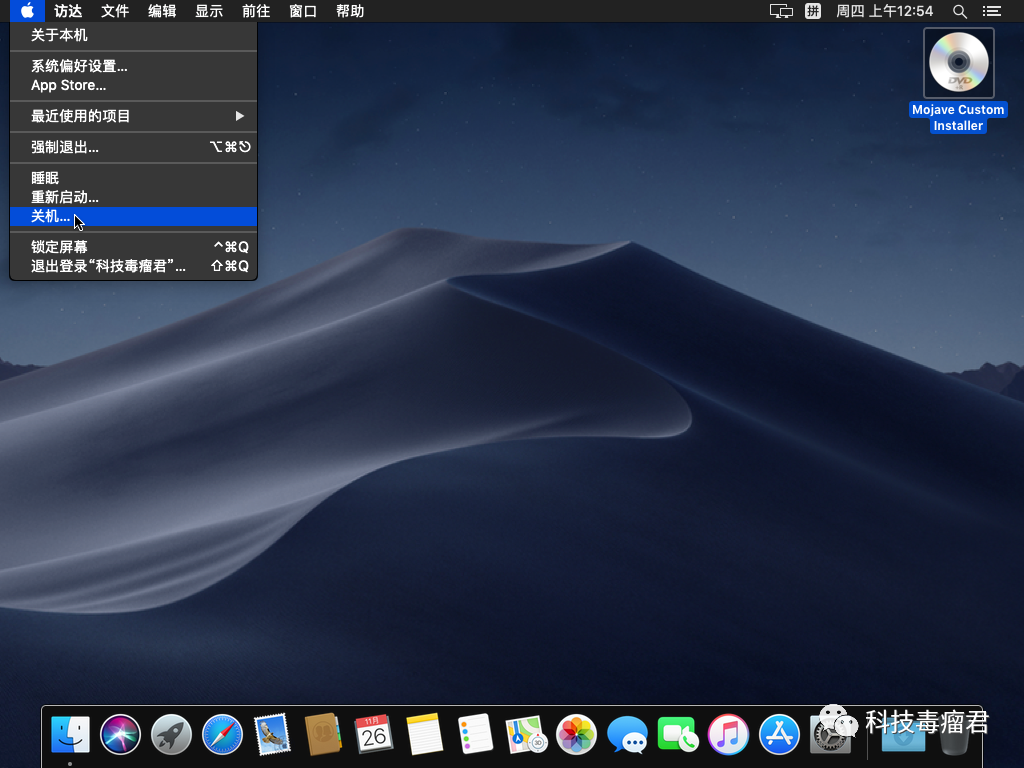
Task: Open Notification Center list icon
Action: [x=991, y=11]
